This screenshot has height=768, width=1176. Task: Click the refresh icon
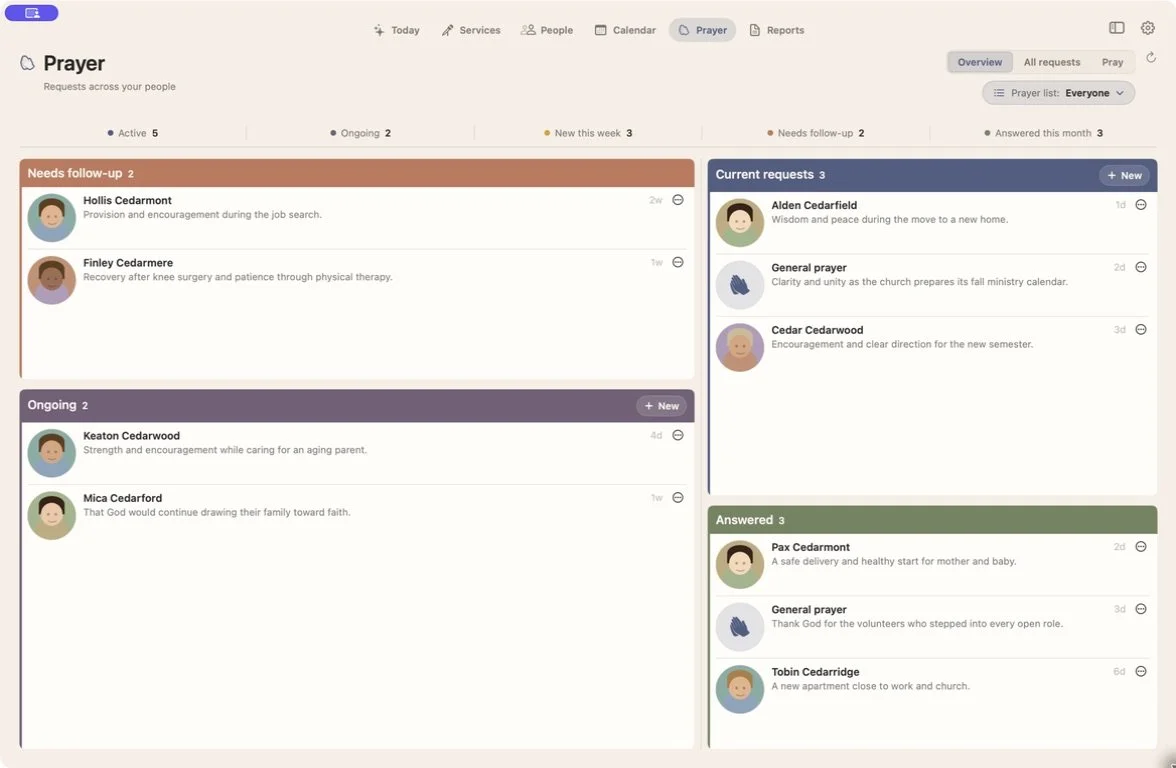pos(1150,57)
